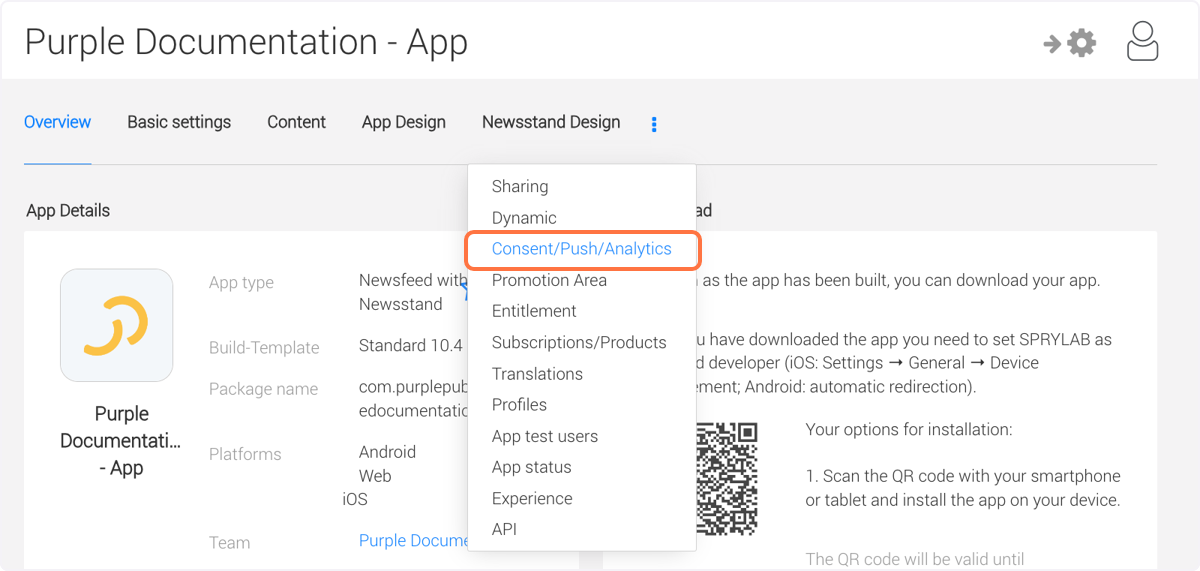
Task: Select Translations from the menu
Action: tap(537, 374)
